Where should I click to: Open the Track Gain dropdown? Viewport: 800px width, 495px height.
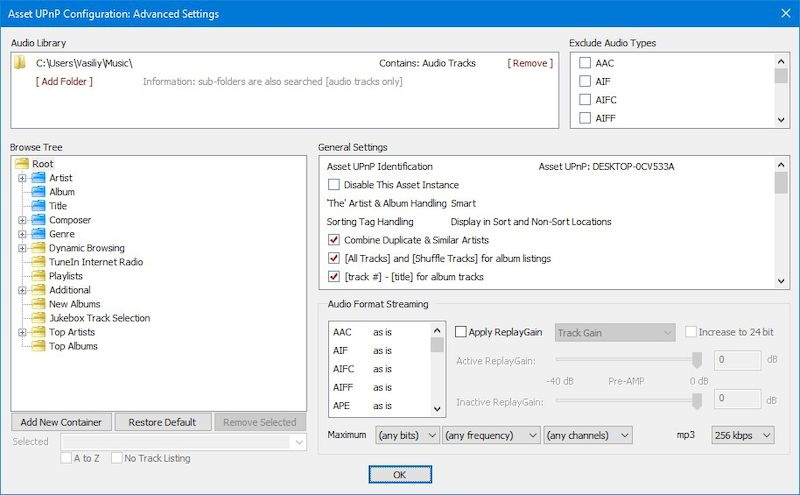tap(615, 333)
